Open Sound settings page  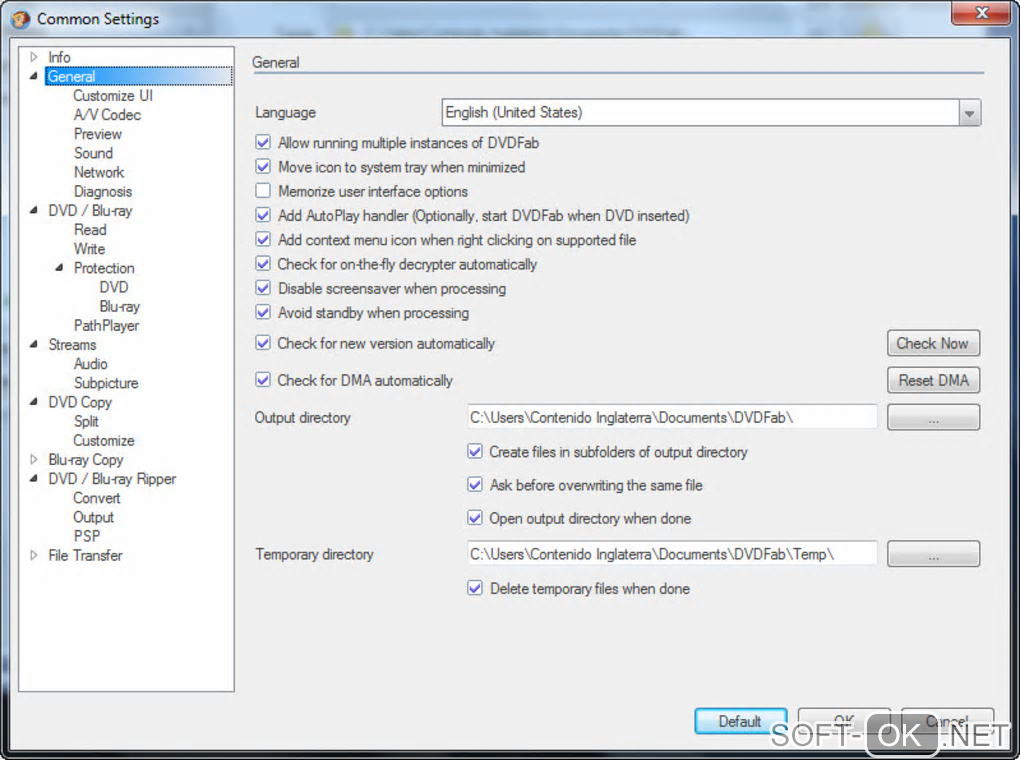click(93, 153)
